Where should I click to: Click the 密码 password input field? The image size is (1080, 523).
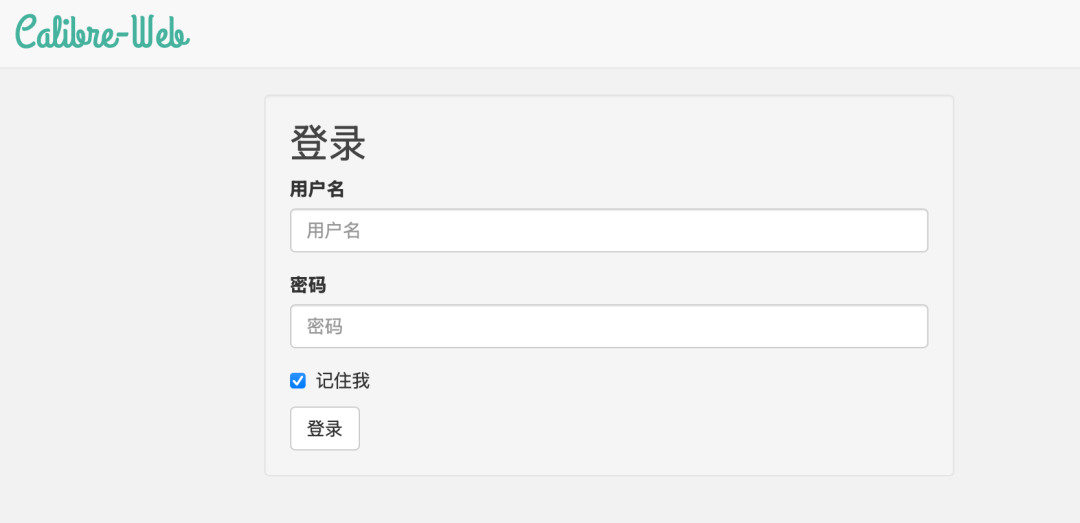point(609,326)
